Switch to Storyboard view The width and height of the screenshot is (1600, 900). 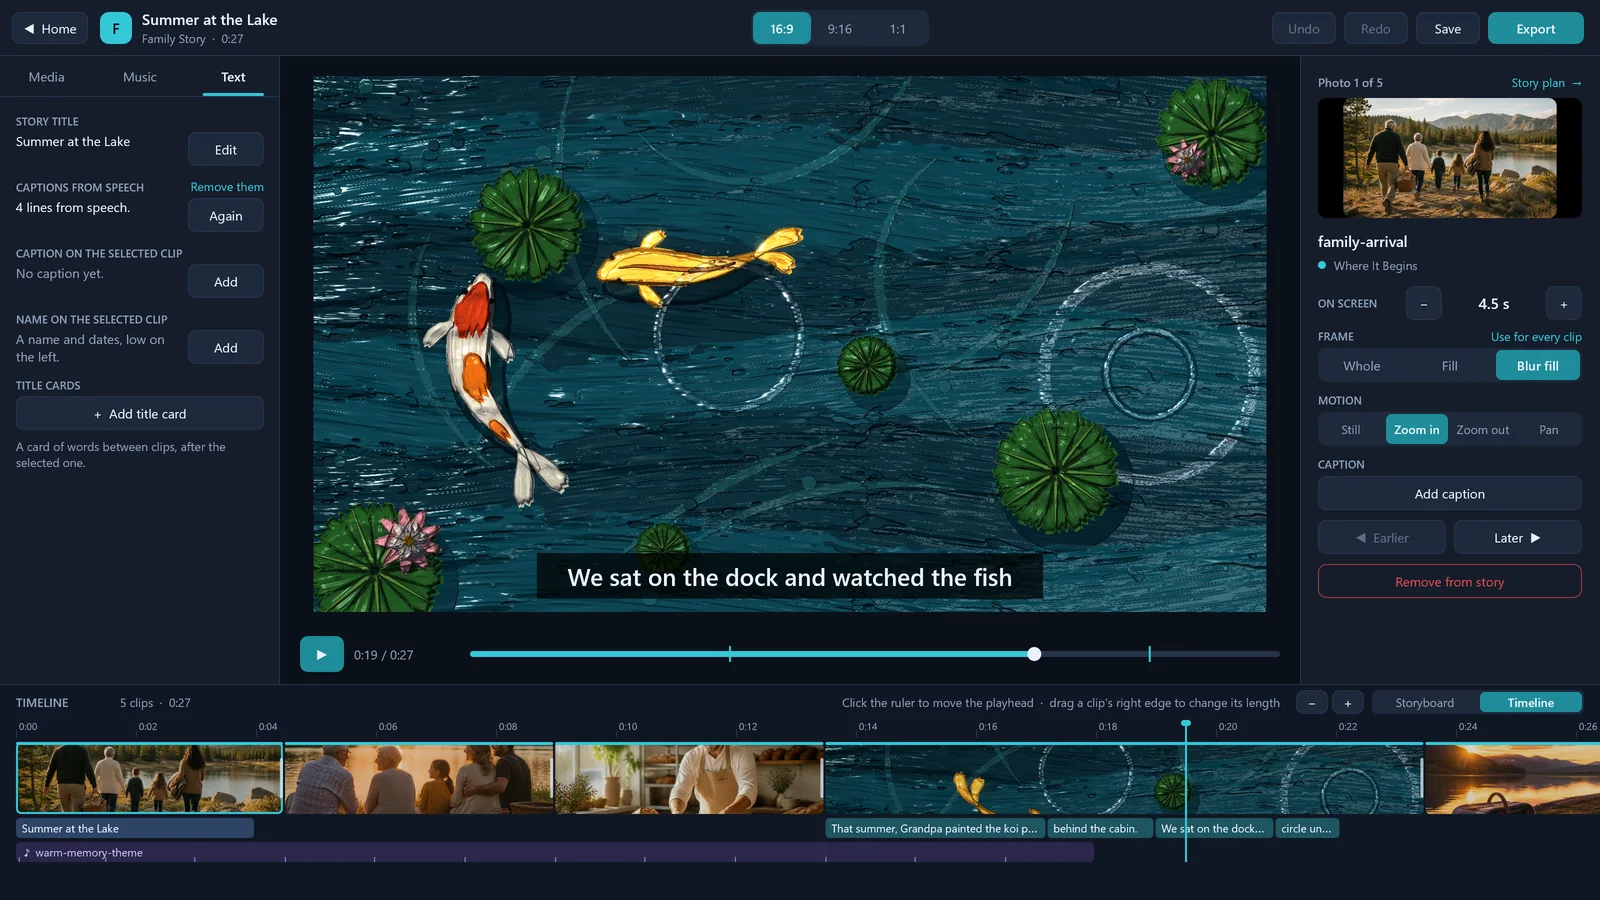1424,703
